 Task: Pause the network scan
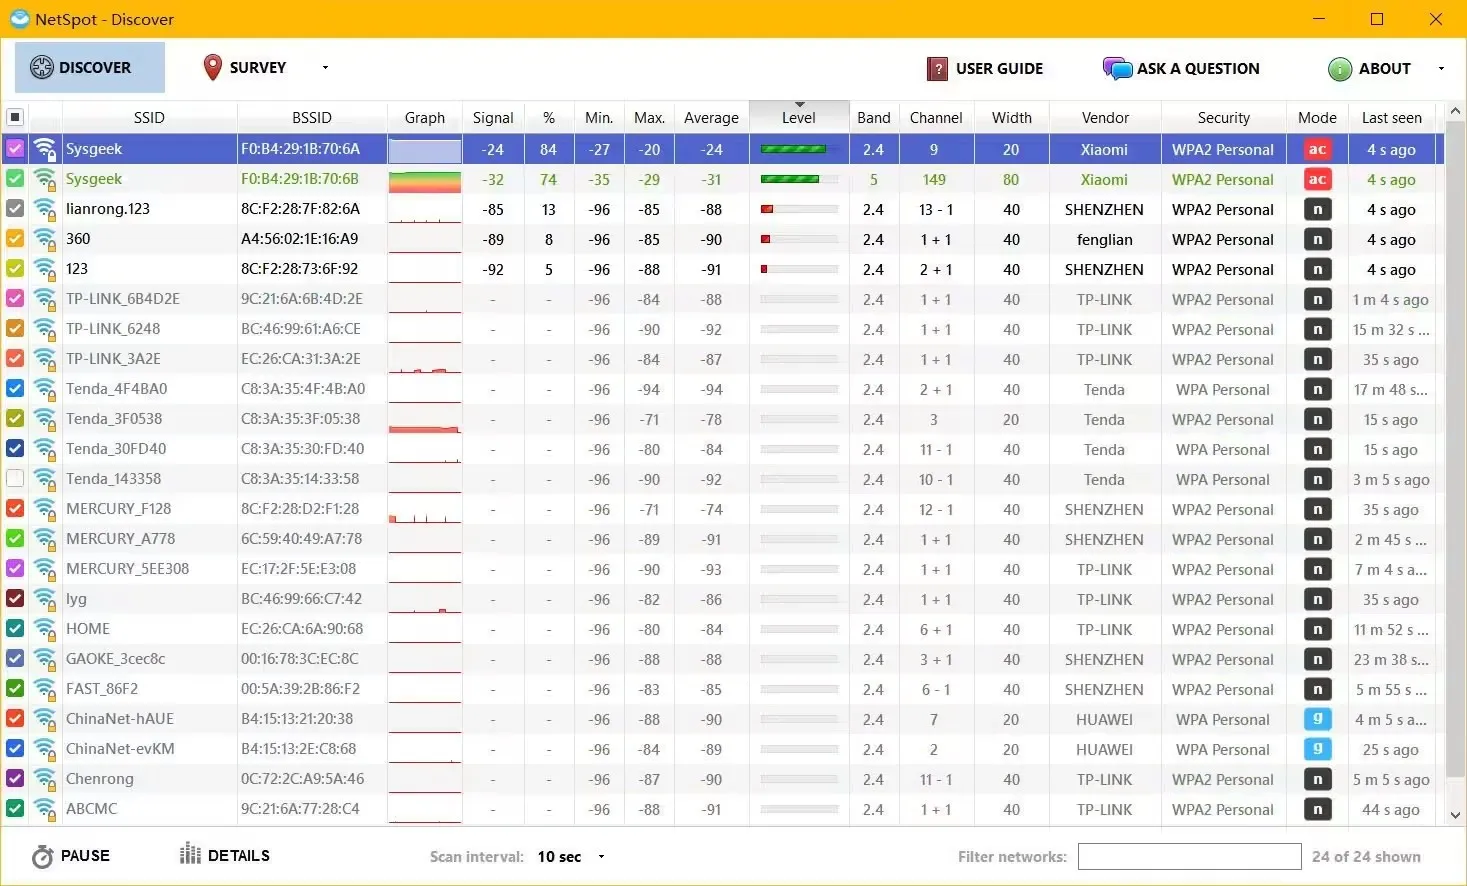(71, 856)
